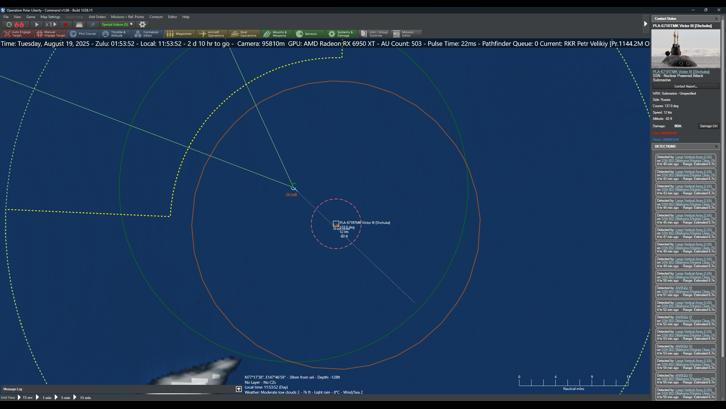Screen dimensions: 726x409
Task: Click the double red circles toolbar icon
Action: 19,25
